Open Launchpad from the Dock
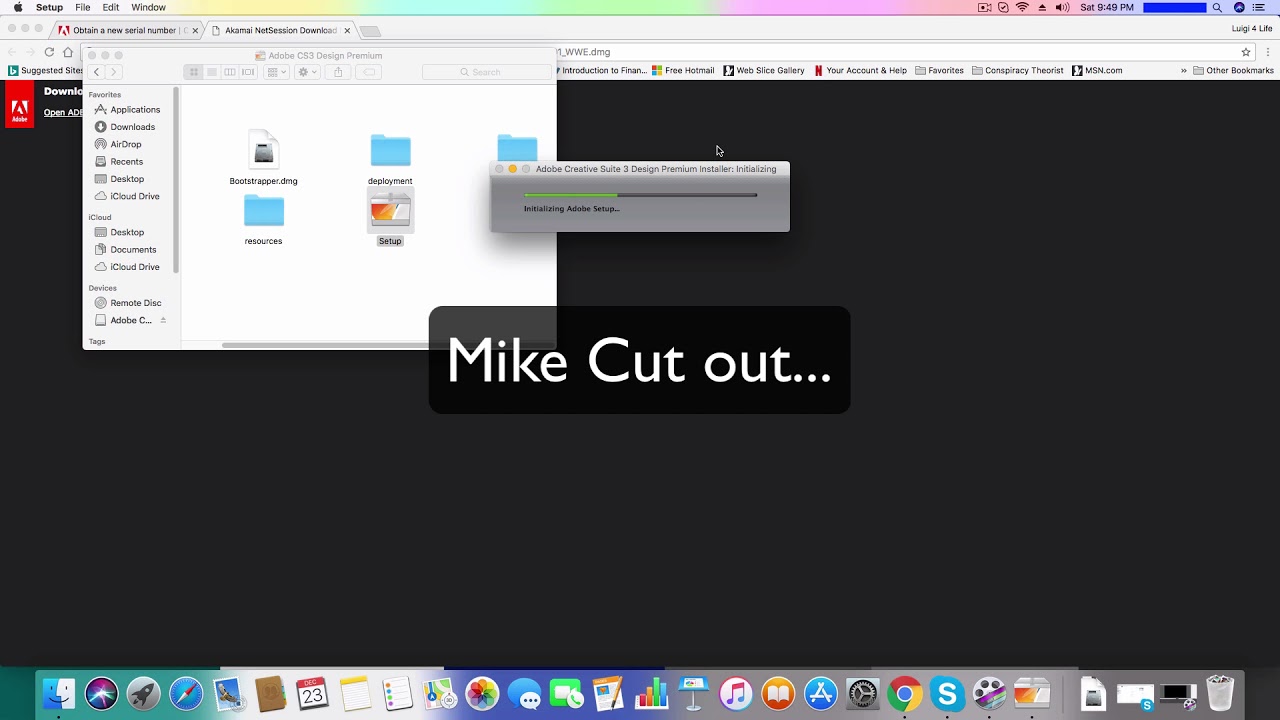Screen dimensions: 1280x720 [x=143, y=693]
